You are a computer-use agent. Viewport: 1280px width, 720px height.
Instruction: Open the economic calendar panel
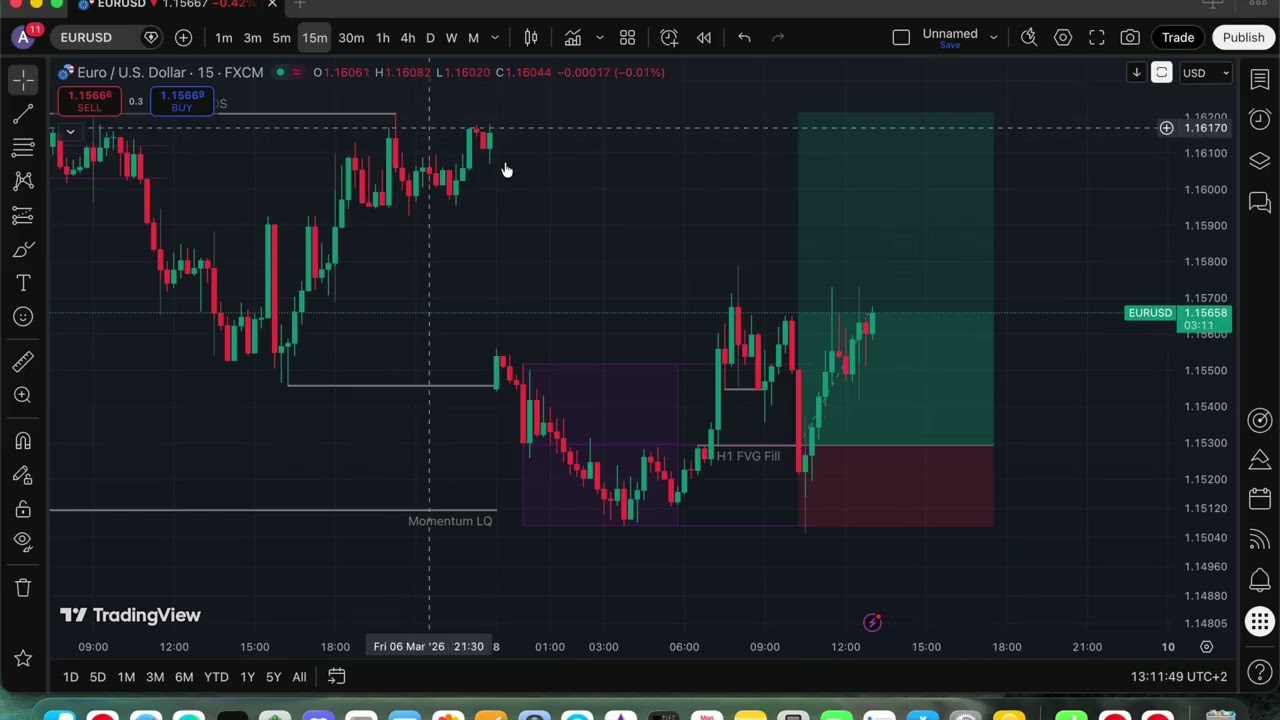[x=1260, y=498]
